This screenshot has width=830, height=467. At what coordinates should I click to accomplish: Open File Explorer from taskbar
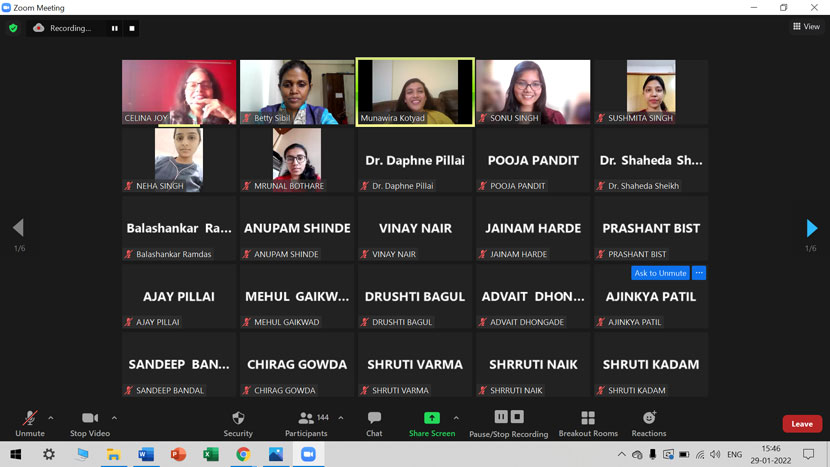coord(113,454)
